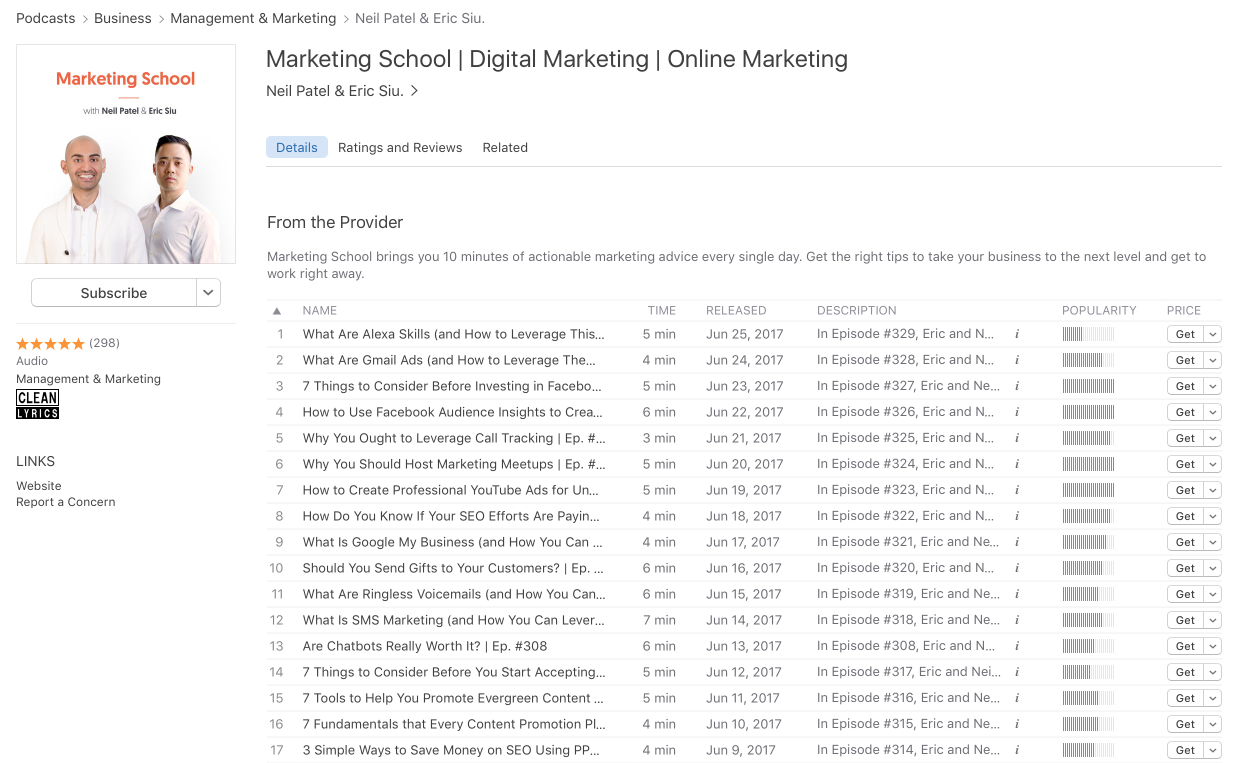Go to Management & Marketing in the breadcrumb

pyautogui.click(x=253, y=18)
